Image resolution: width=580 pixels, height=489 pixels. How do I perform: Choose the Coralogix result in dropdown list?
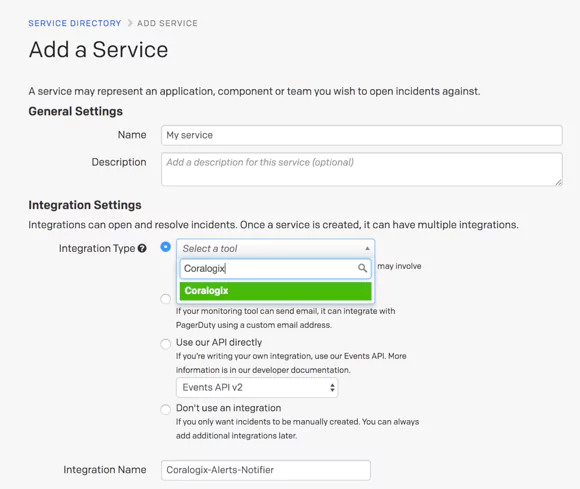tap(276, 291)
